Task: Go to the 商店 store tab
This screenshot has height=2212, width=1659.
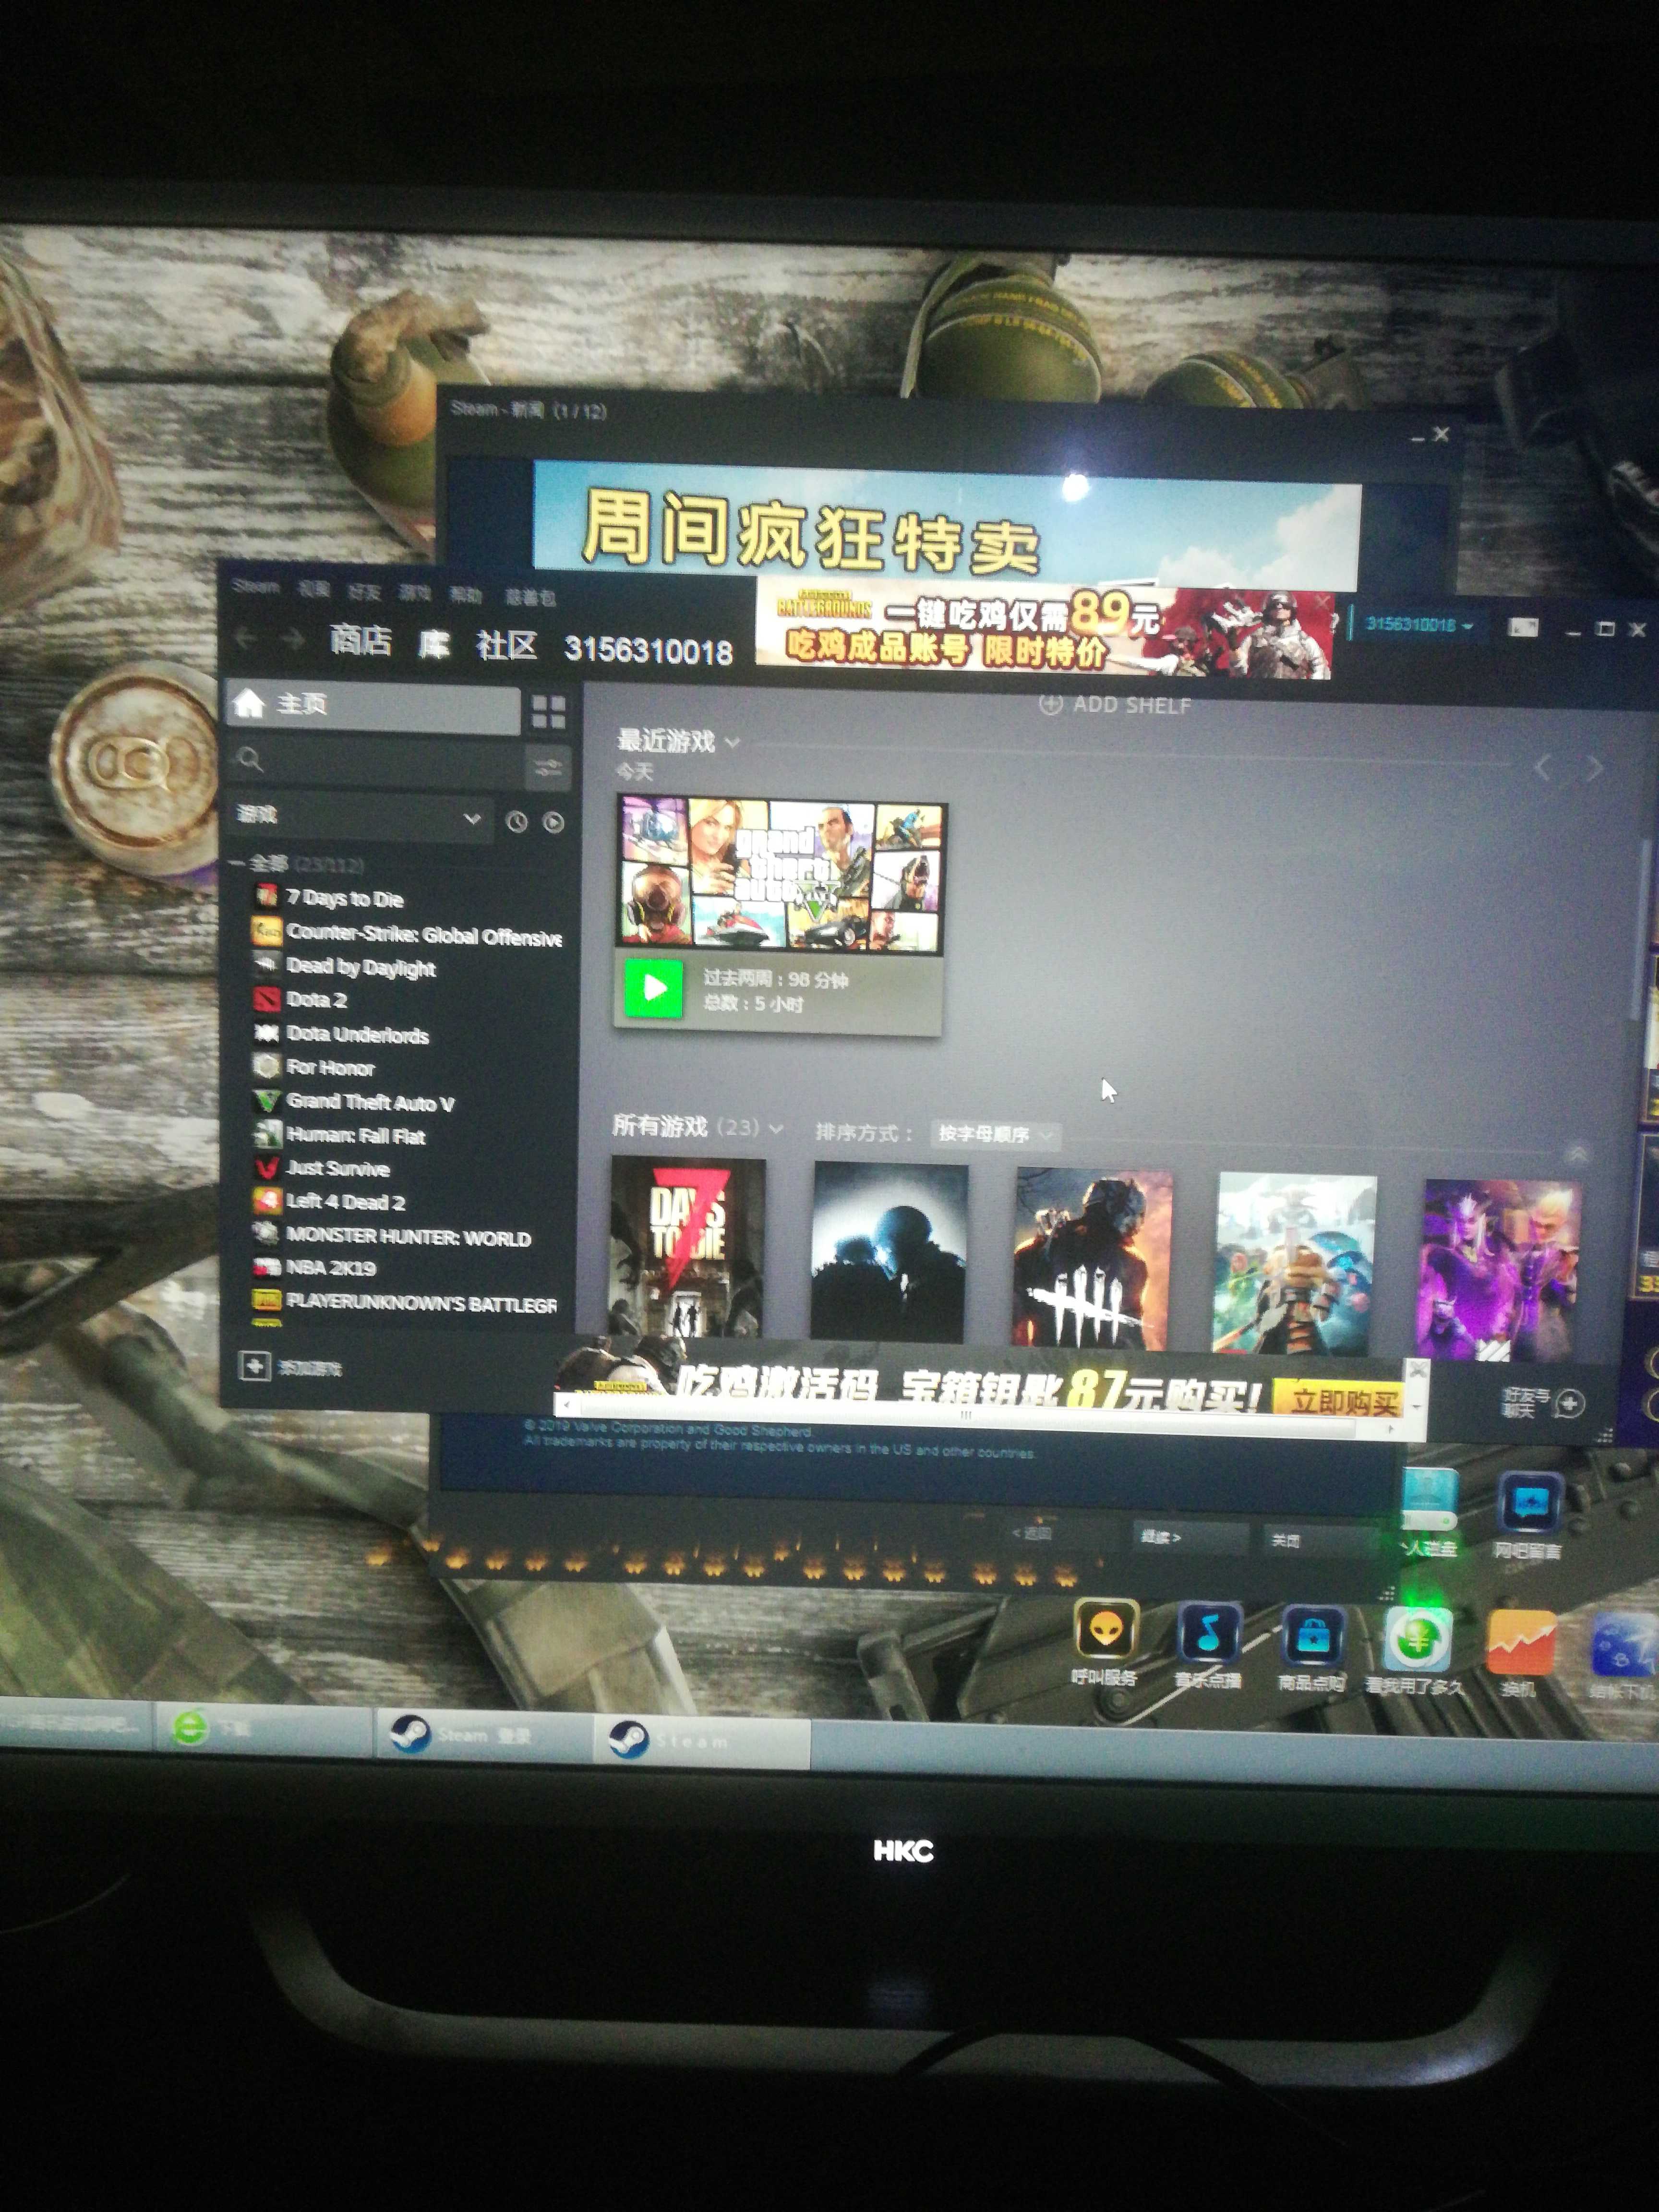Action: pos(360,640)
